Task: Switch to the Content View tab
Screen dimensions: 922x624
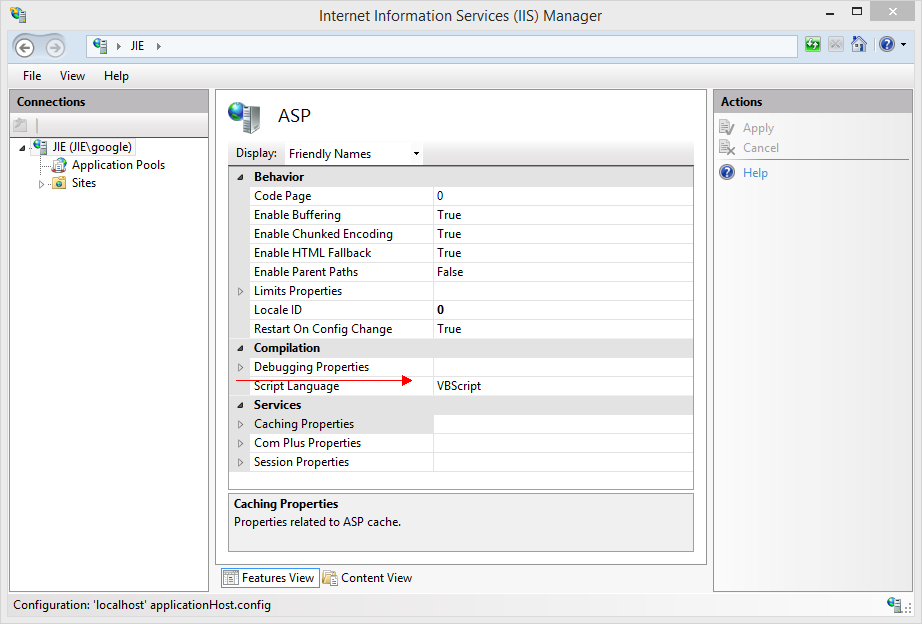Action: point(367,578)
